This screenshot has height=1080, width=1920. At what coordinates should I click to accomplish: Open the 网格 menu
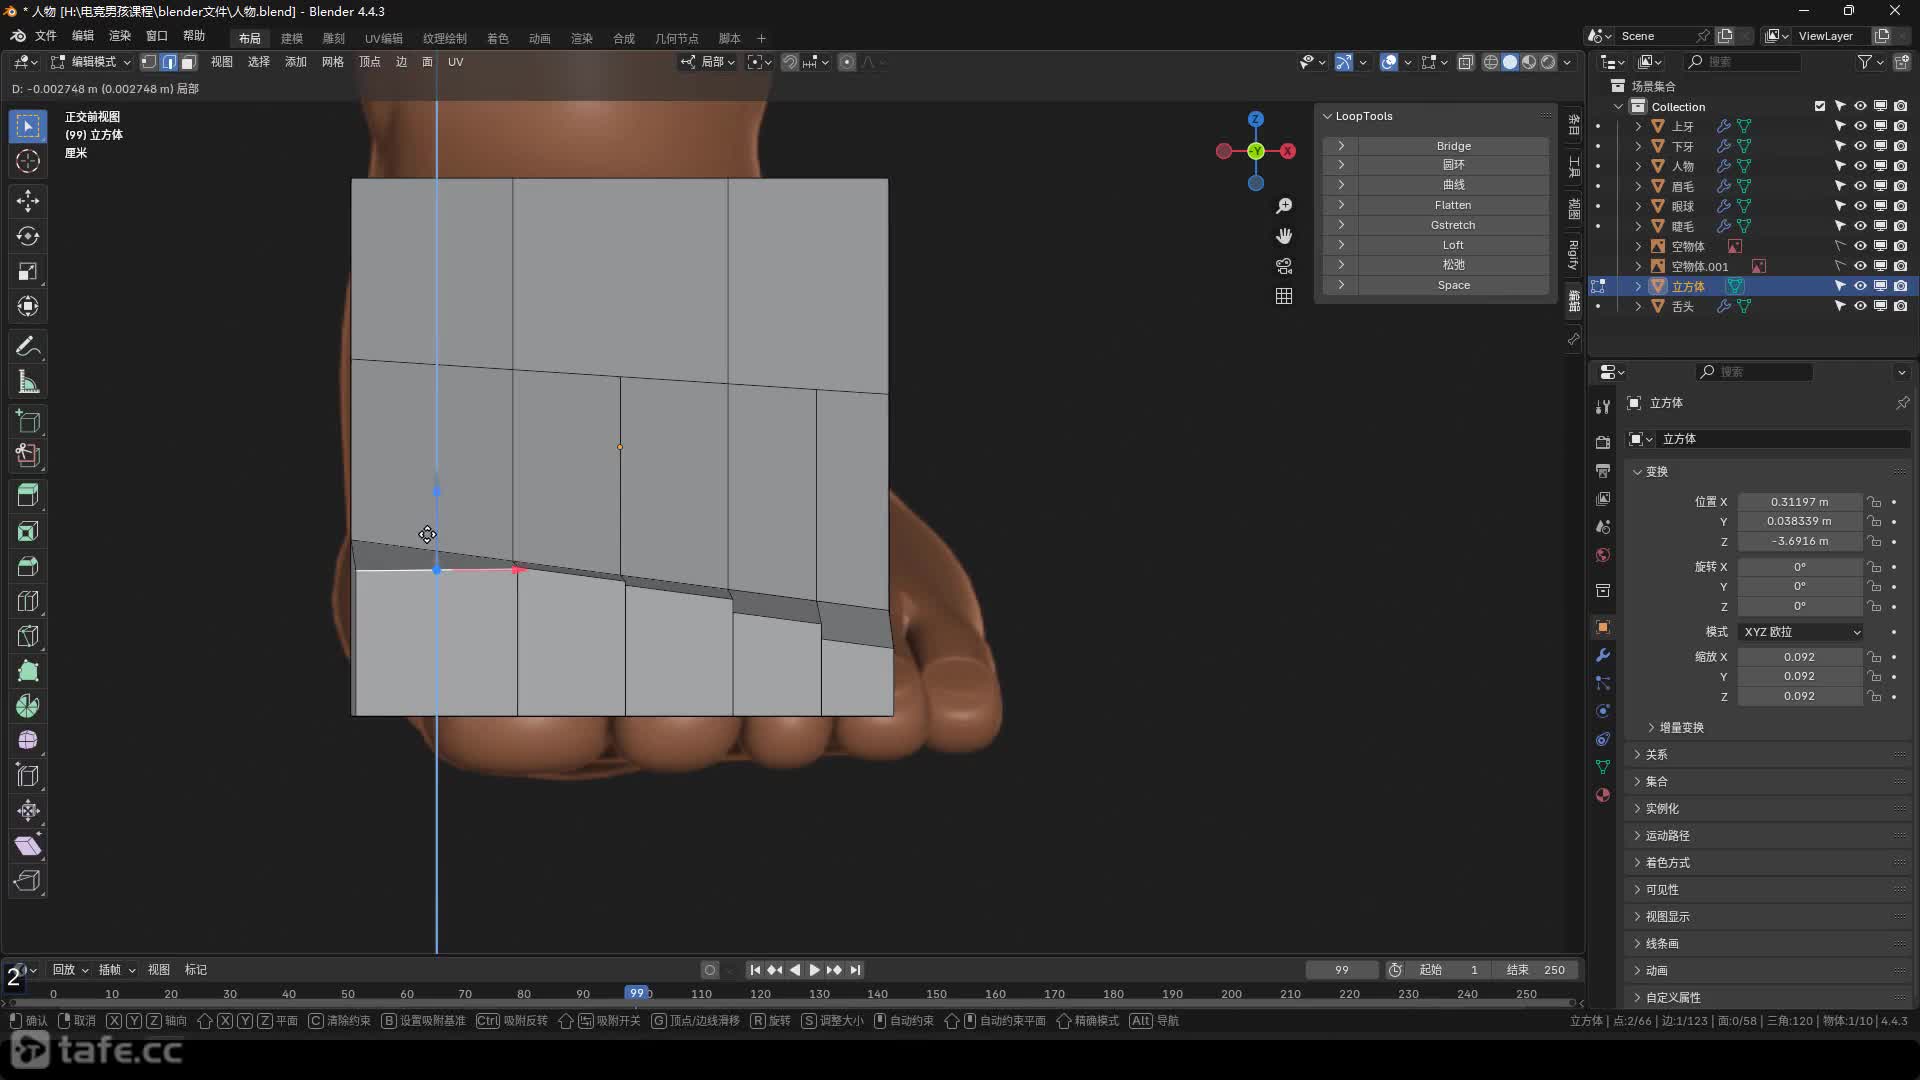pos(332,62)
